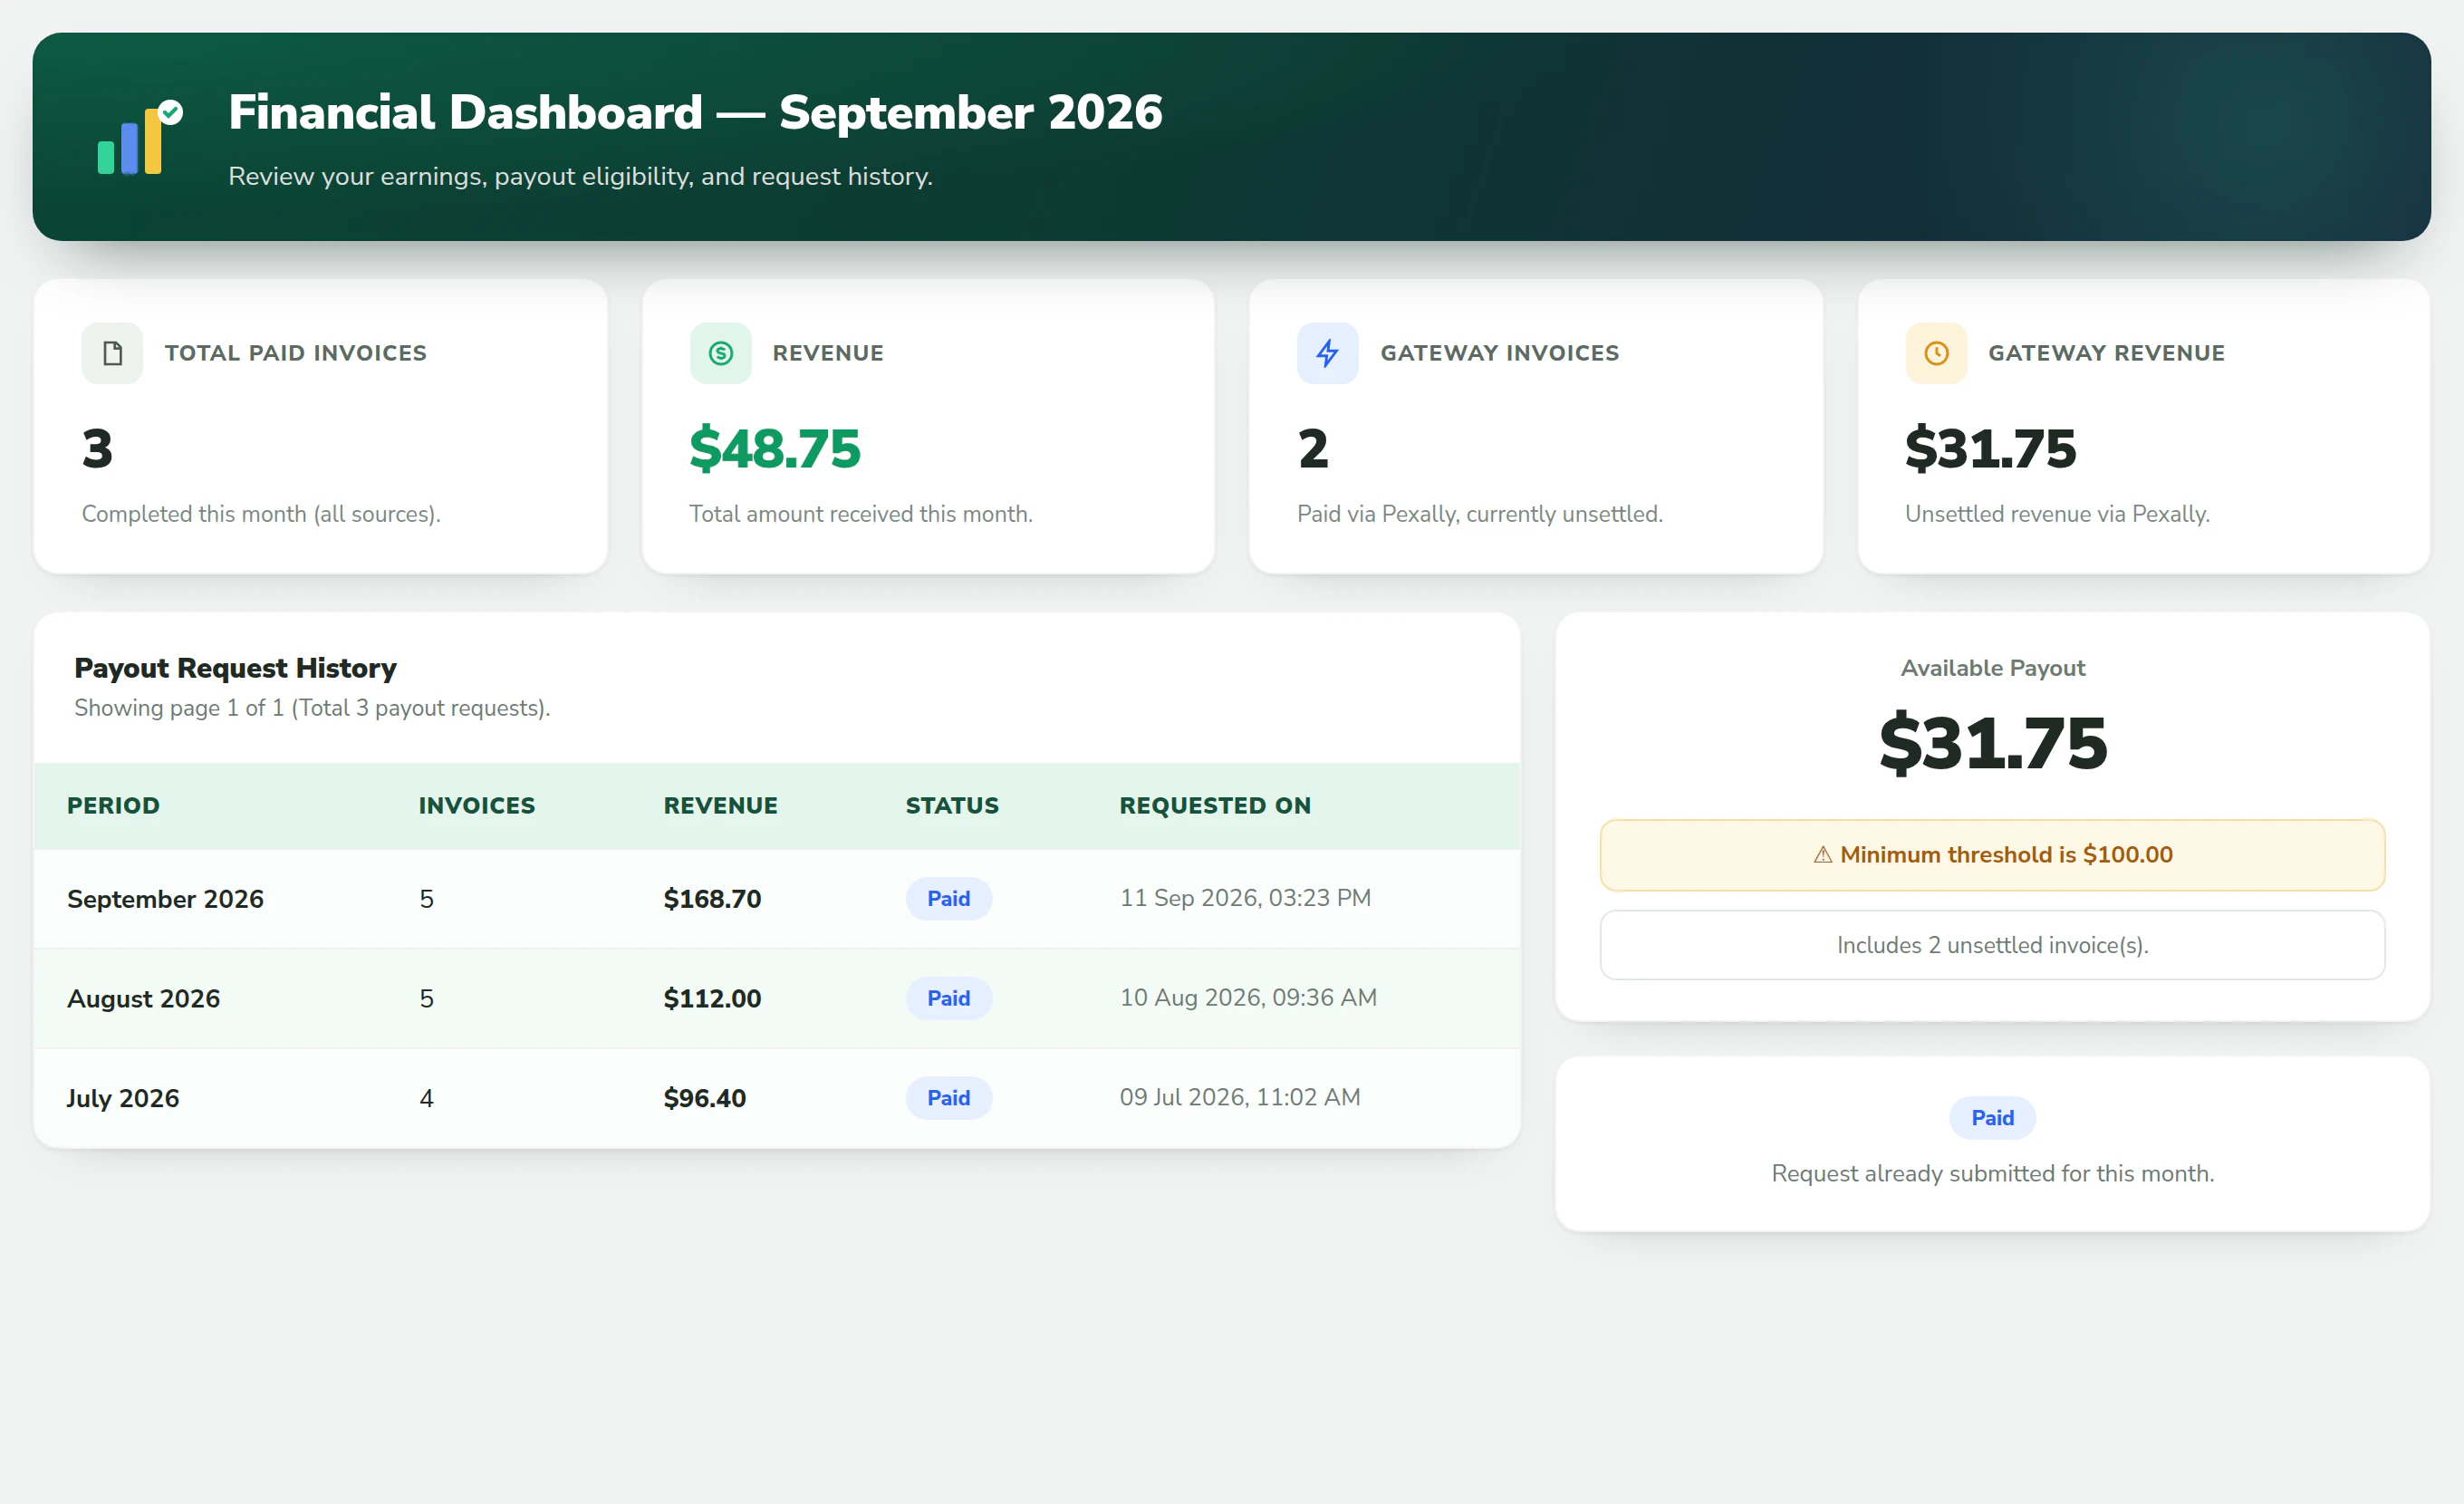Click the $48.75 revenue amount
Image resolution: width=2464 pixels, height=1504 pixels.
(775, 448)
